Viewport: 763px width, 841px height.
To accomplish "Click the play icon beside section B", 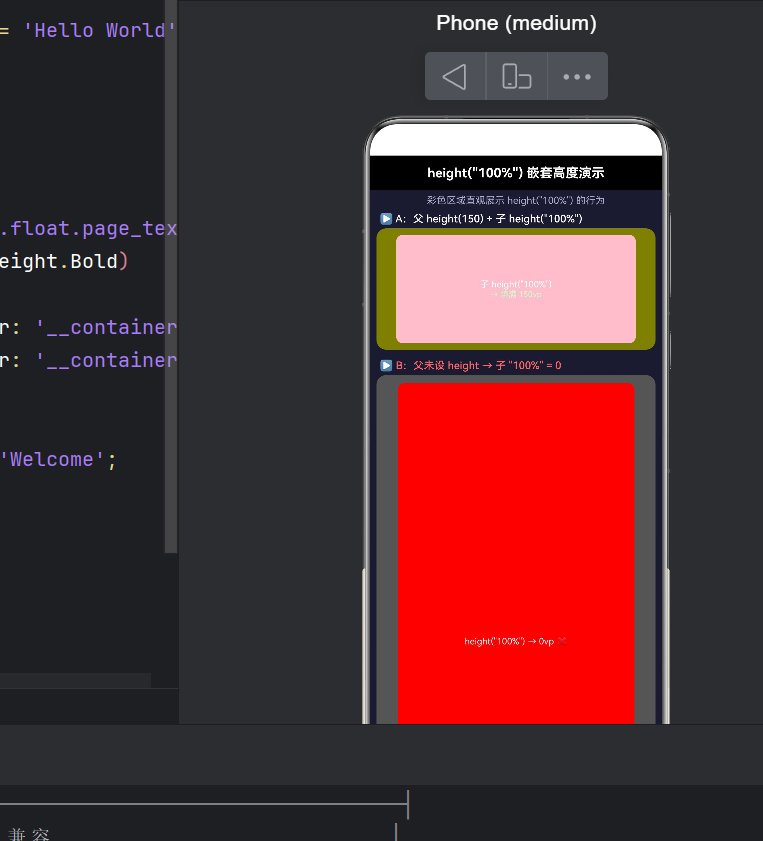I will 386,365.
